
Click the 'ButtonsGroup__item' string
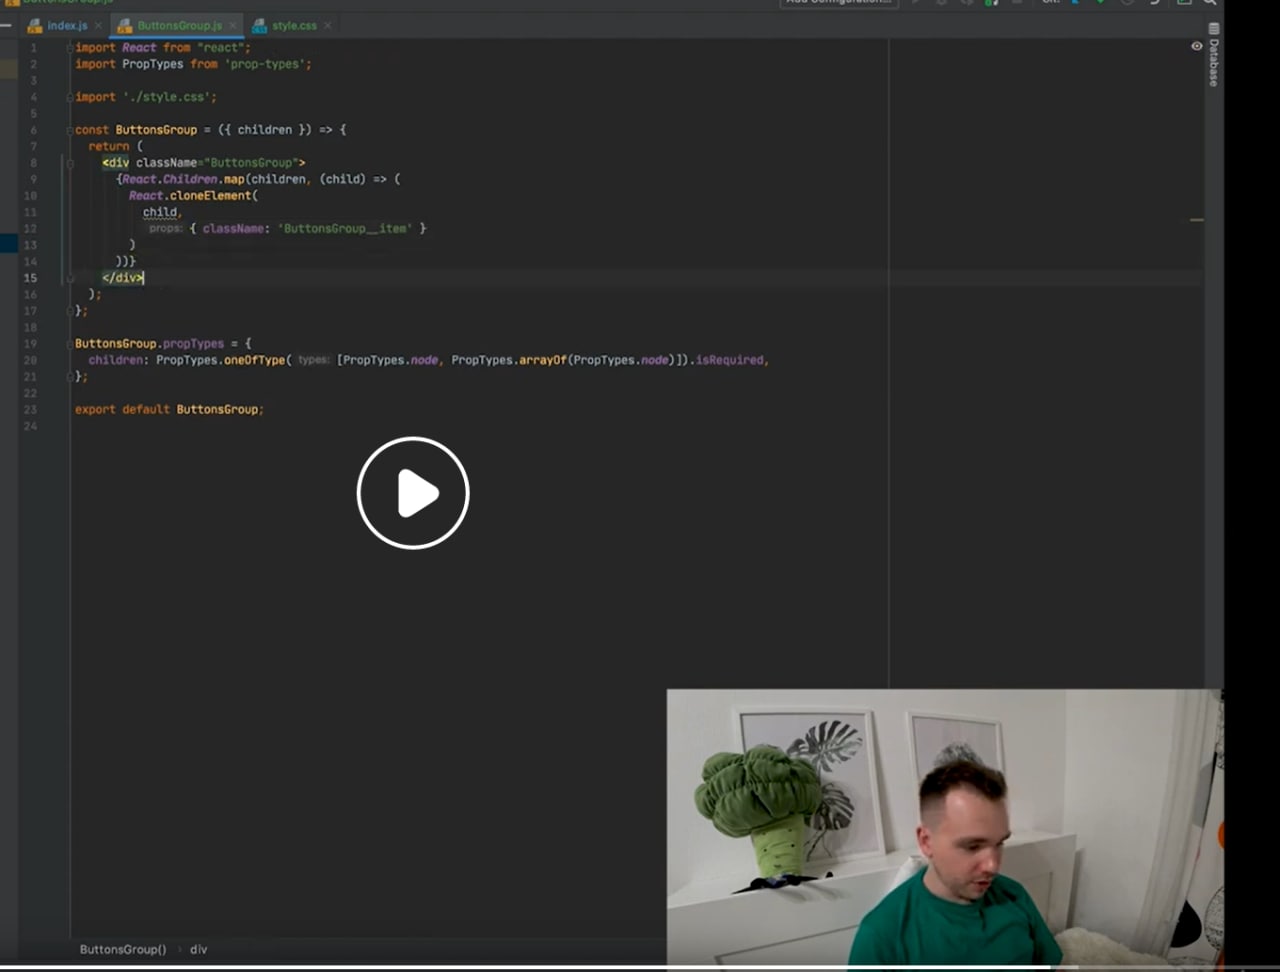point(345,229)
